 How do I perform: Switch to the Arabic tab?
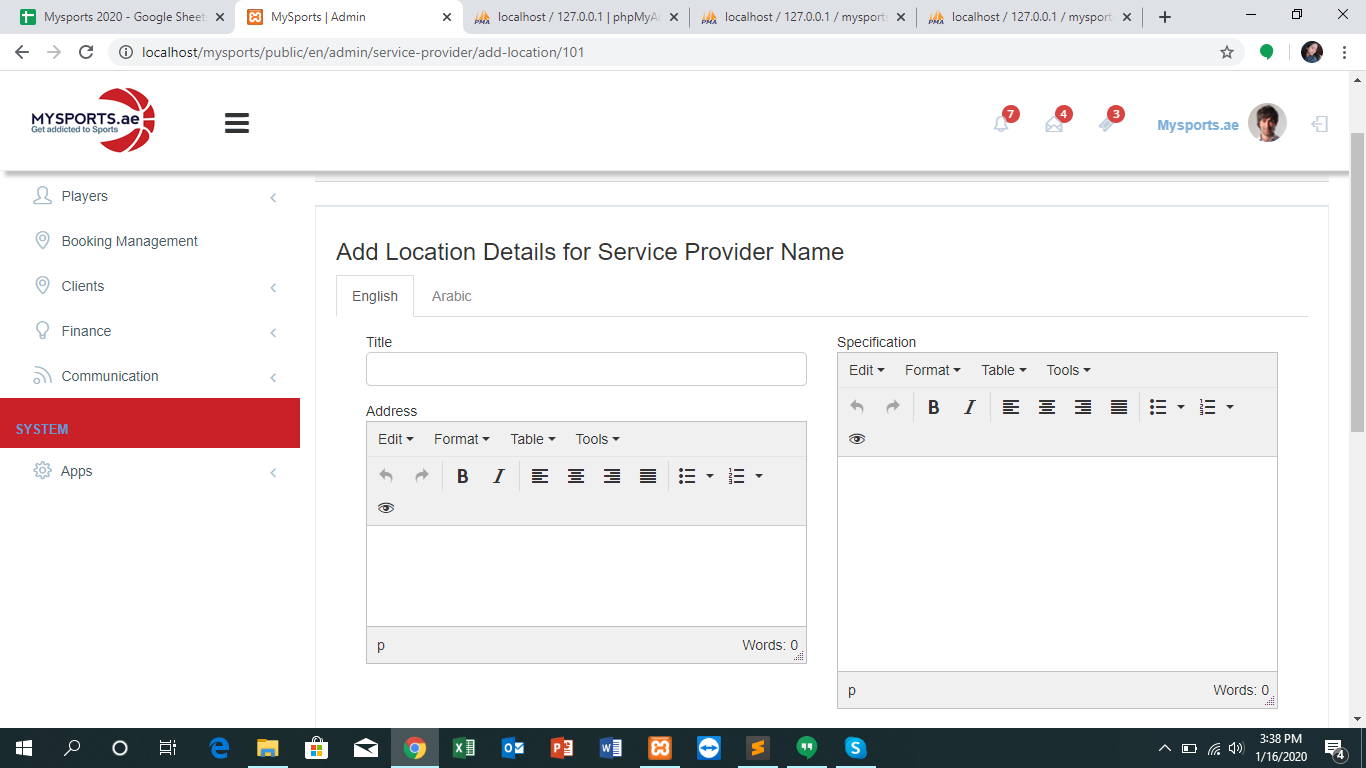point(451,296)
